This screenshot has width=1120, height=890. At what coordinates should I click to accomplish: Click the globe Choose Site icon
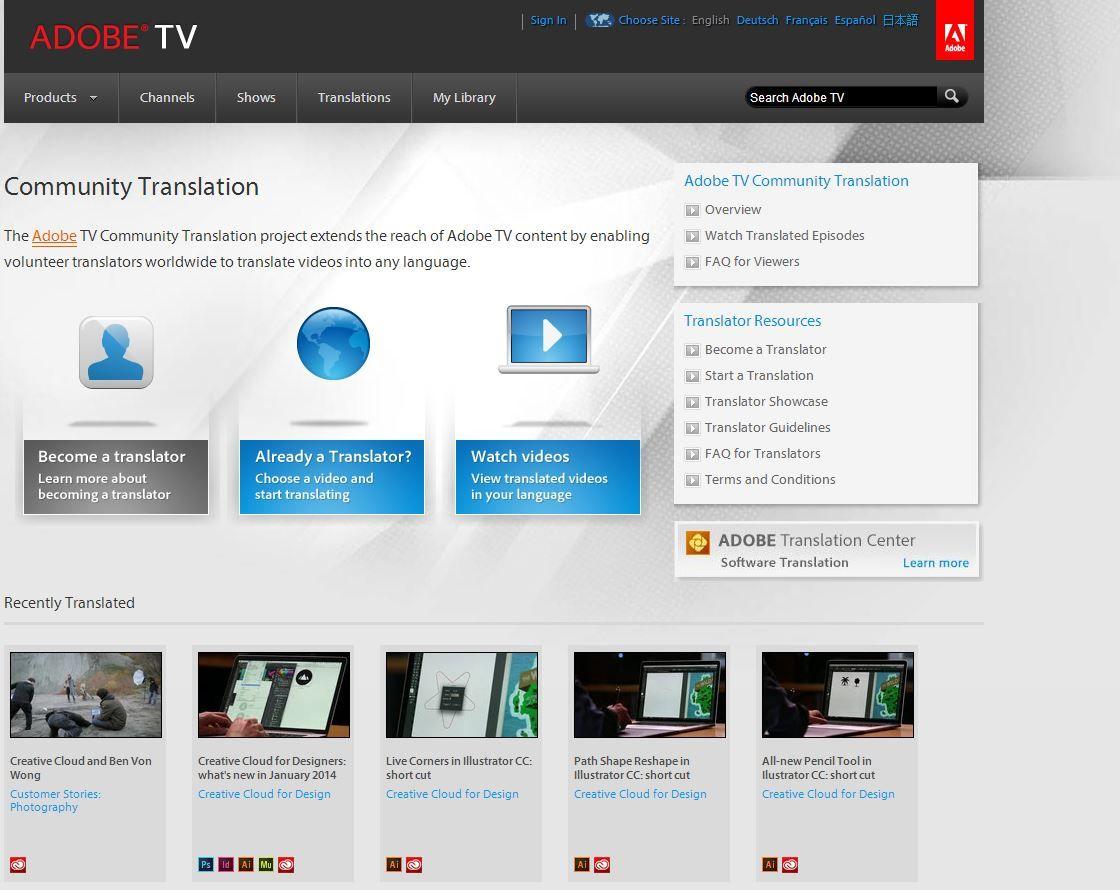tap(599, 20)
